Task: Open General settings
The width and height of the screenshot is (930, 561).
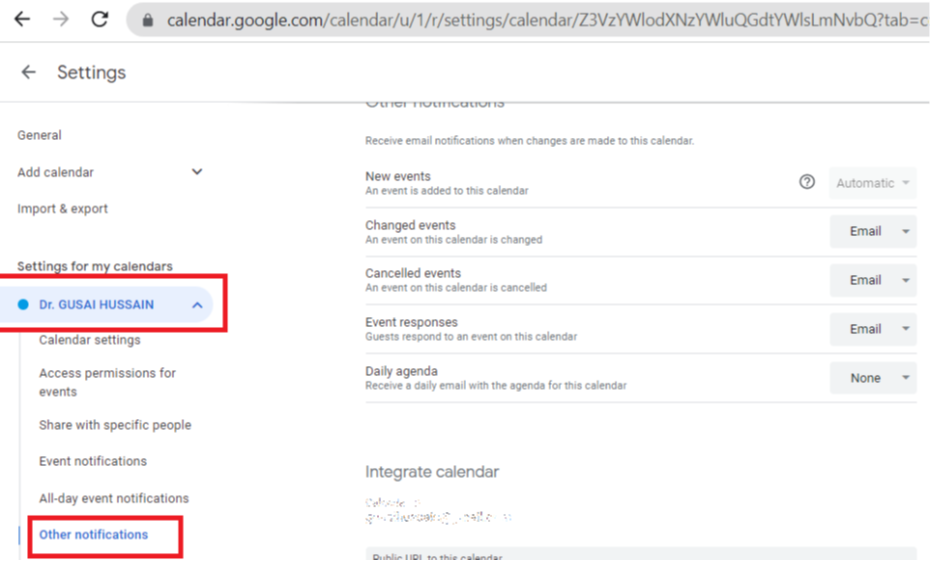Action: (x=39, y=135)
